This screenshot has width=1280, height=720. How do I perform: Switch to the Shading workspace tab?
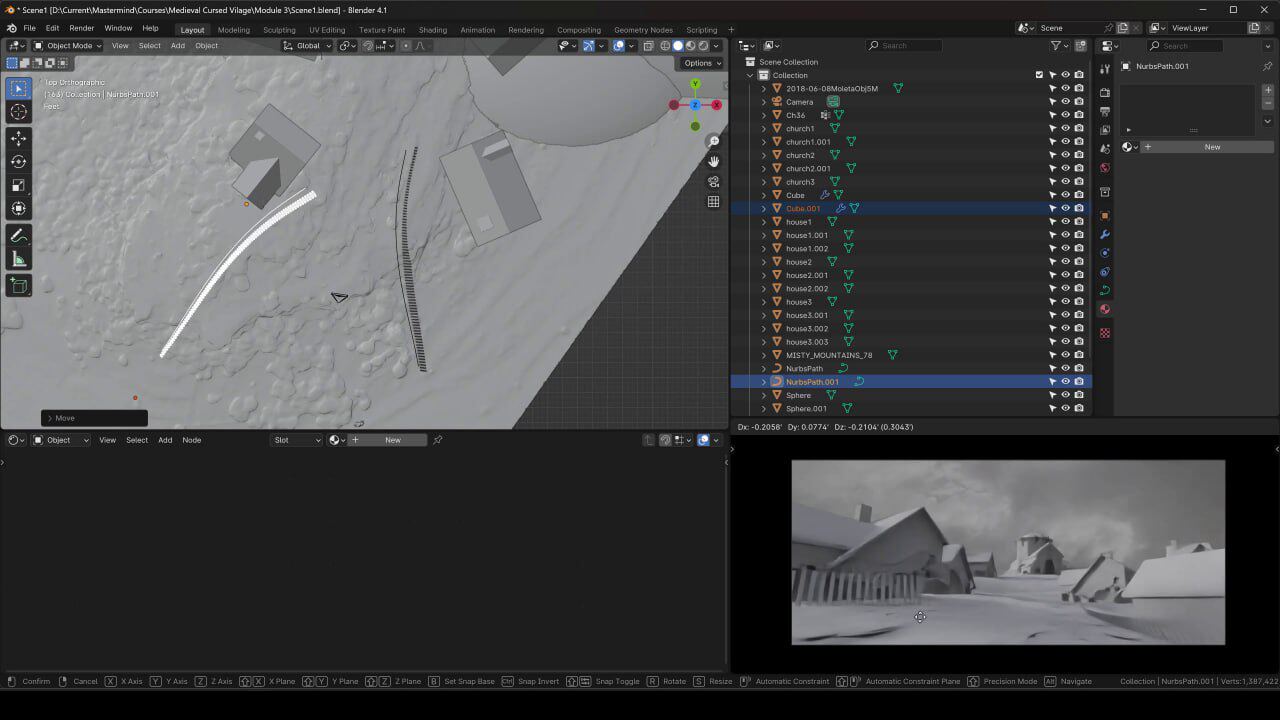tap(432, 29)
